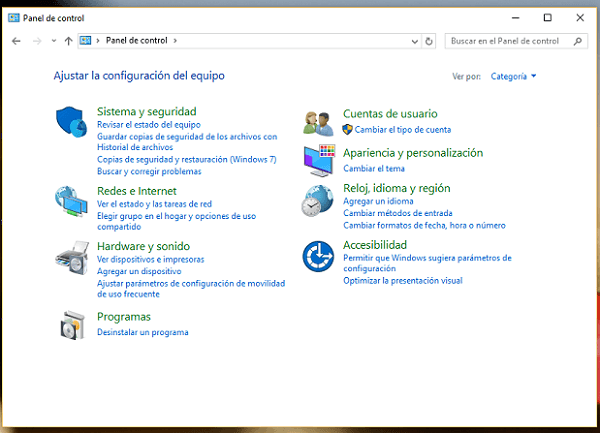Refresh the address bar location

point(429,41)
